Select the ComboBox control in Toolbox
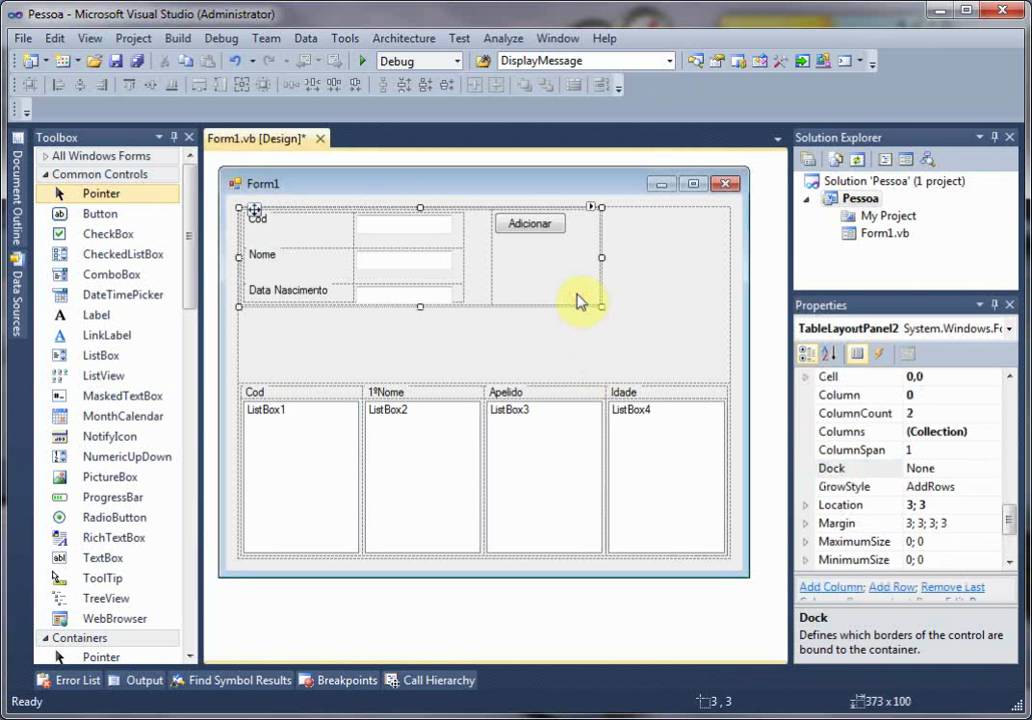Viewport: 1032px width, 720px height. (111, 274)
